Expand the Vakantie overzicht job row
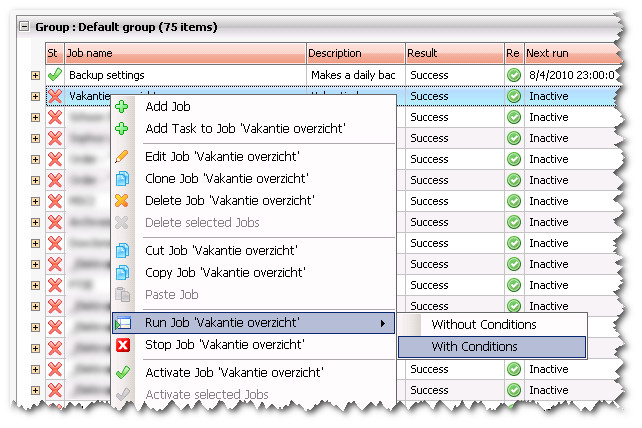 click(36, 97)
